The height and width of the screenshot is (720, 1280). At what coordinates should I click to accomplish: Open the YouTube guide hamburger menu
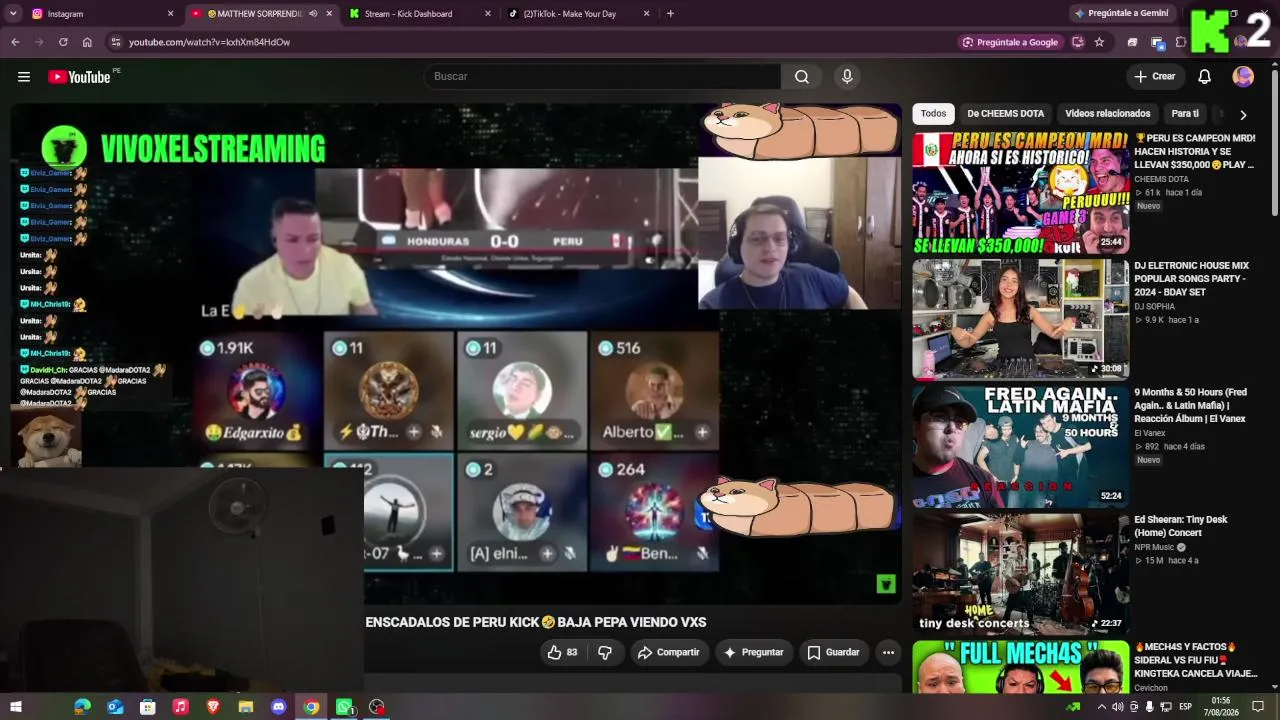(24, 77)
